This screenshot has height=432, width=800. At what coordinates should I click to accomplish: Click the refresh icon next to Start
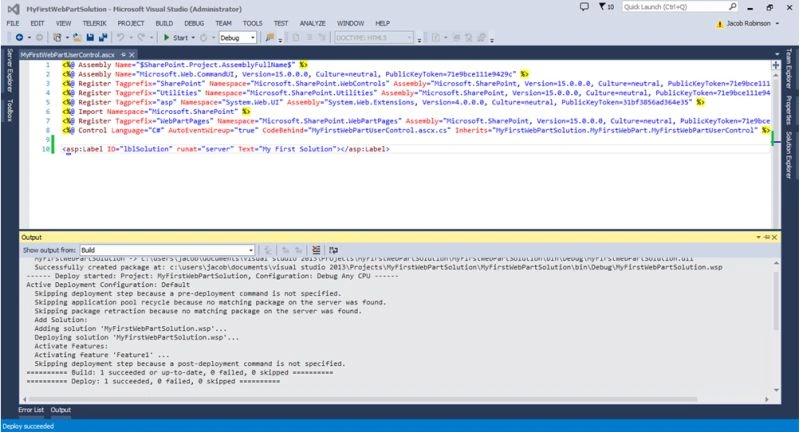coord(203,37)
